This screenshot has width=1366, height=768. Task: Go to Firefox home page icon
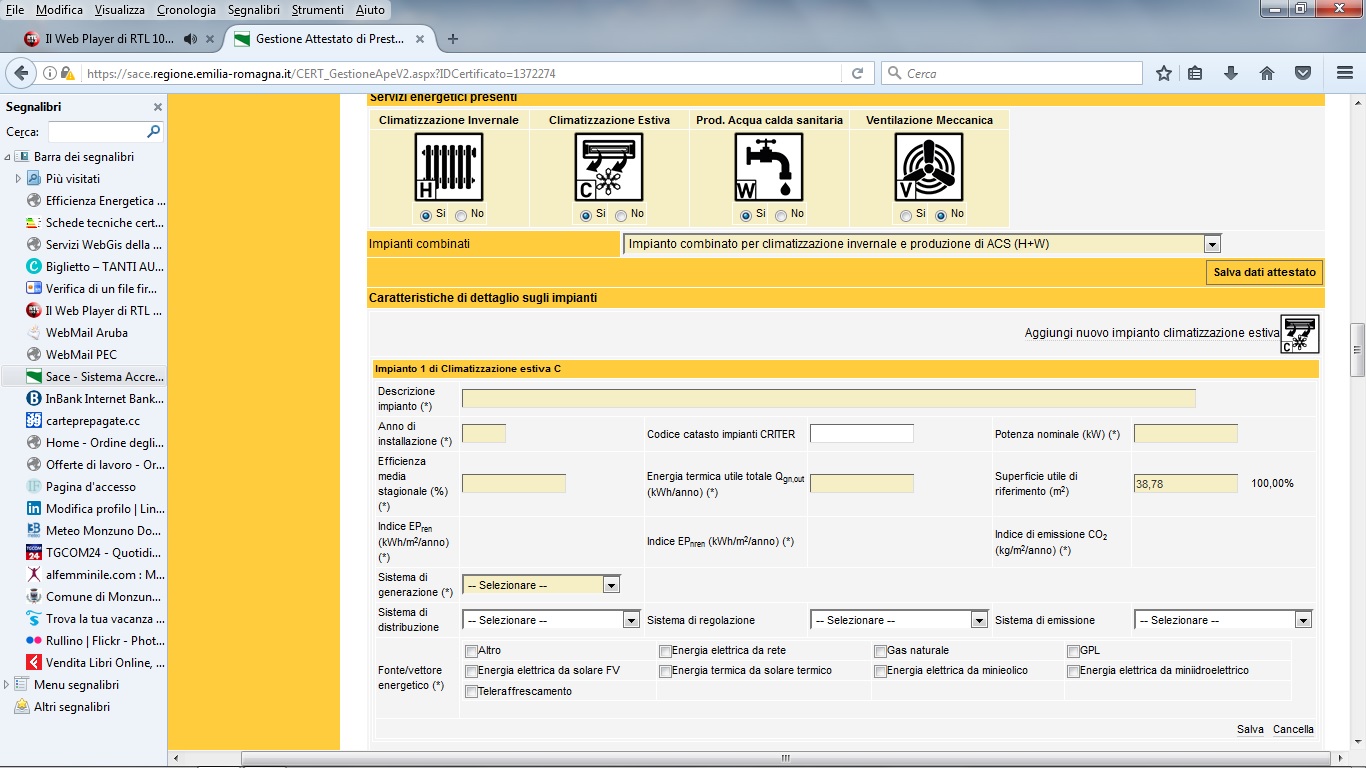pos(1266,73)
